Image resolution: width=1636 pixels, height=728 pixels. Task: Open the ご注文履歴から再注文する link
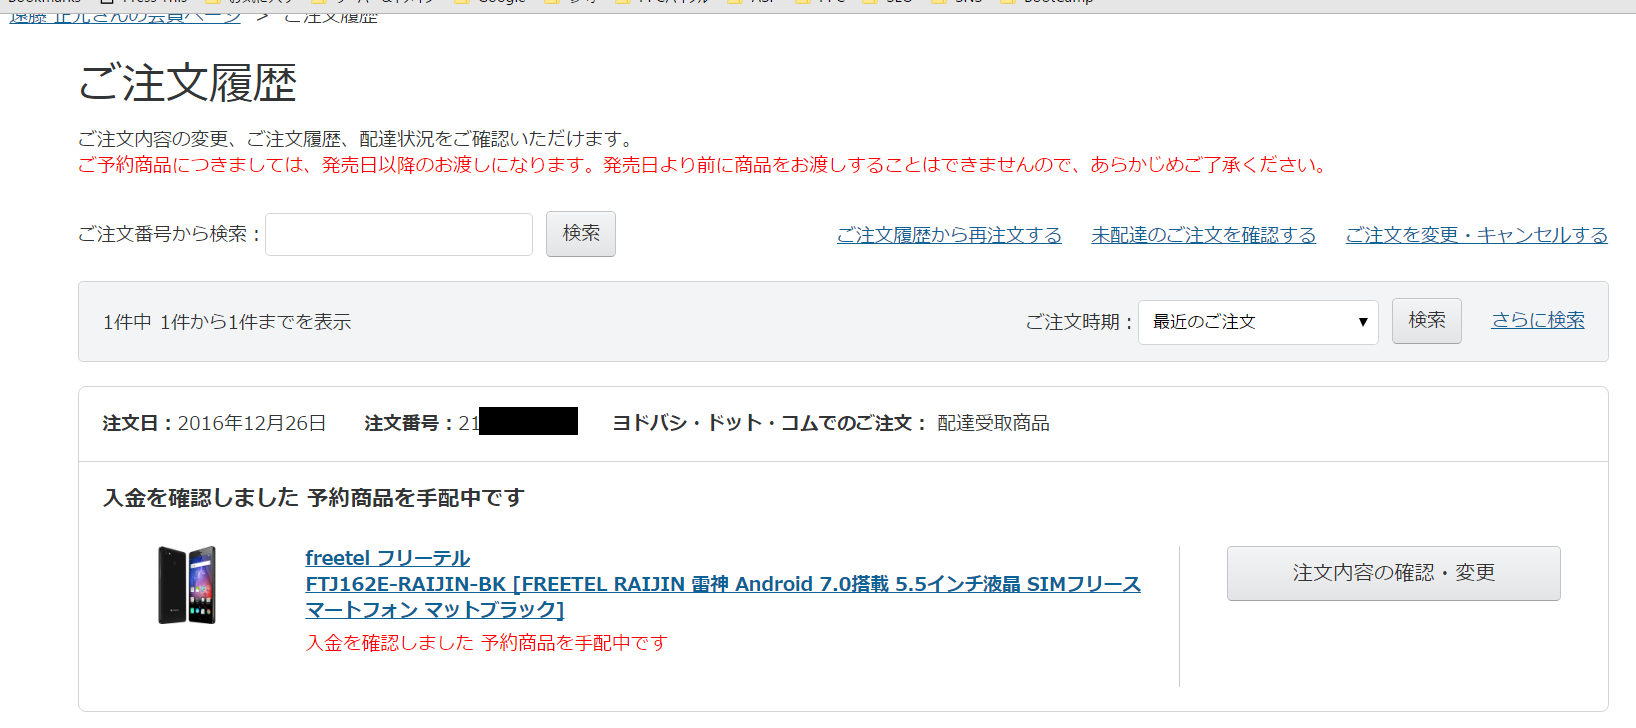[x=949, y=235]
